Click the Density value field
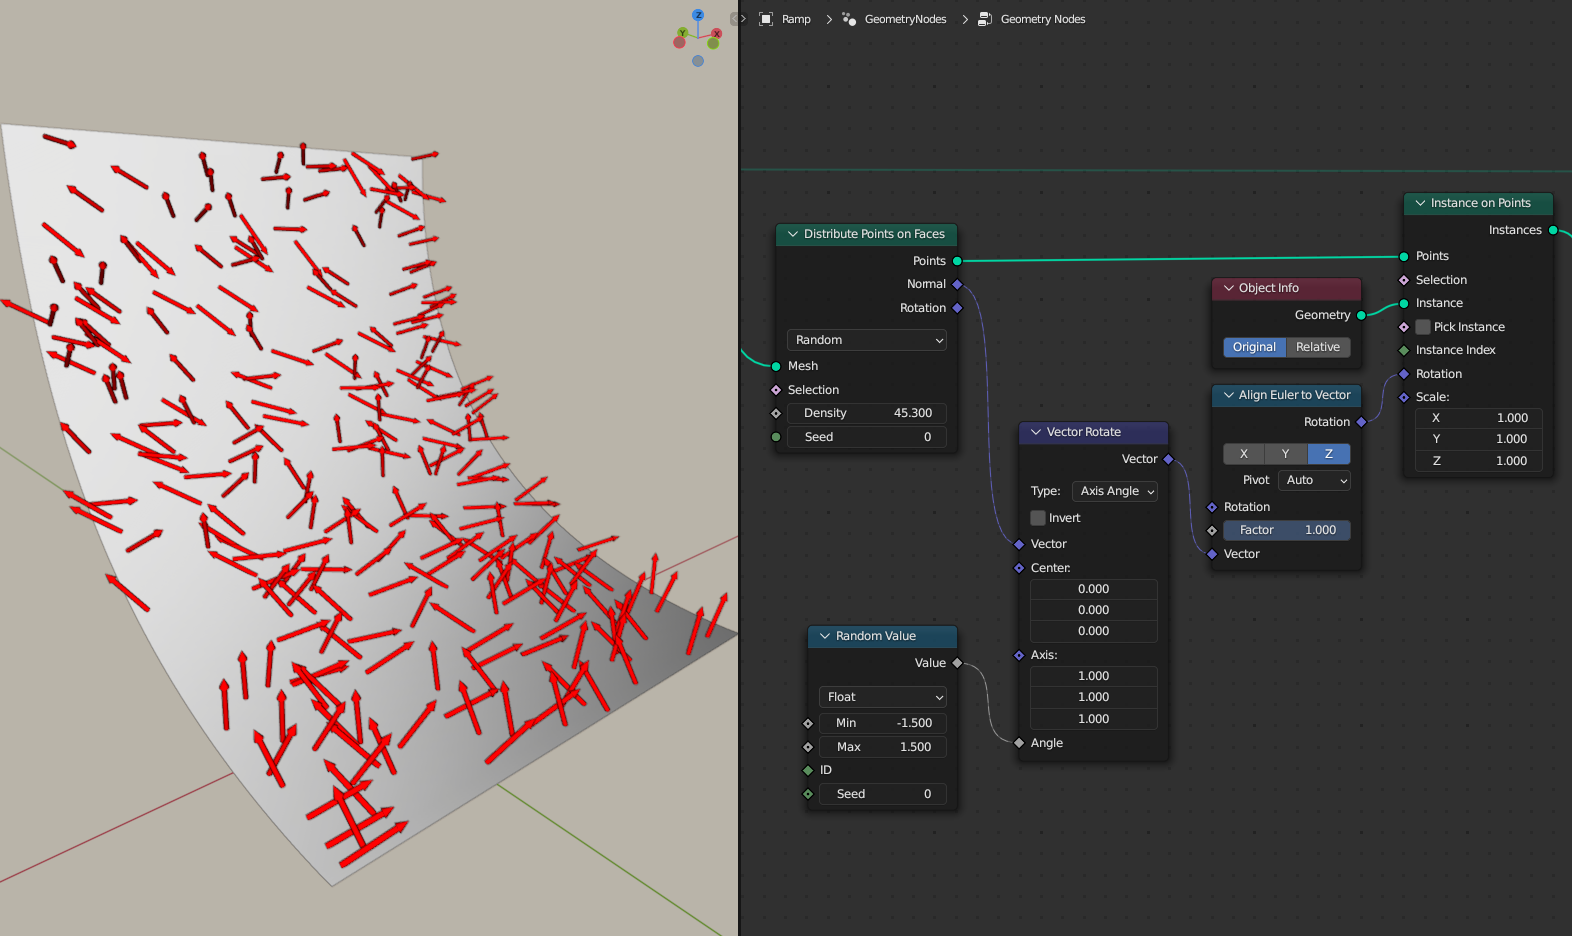The height and width of the screenshot is (936, 1572). [866, 413]
